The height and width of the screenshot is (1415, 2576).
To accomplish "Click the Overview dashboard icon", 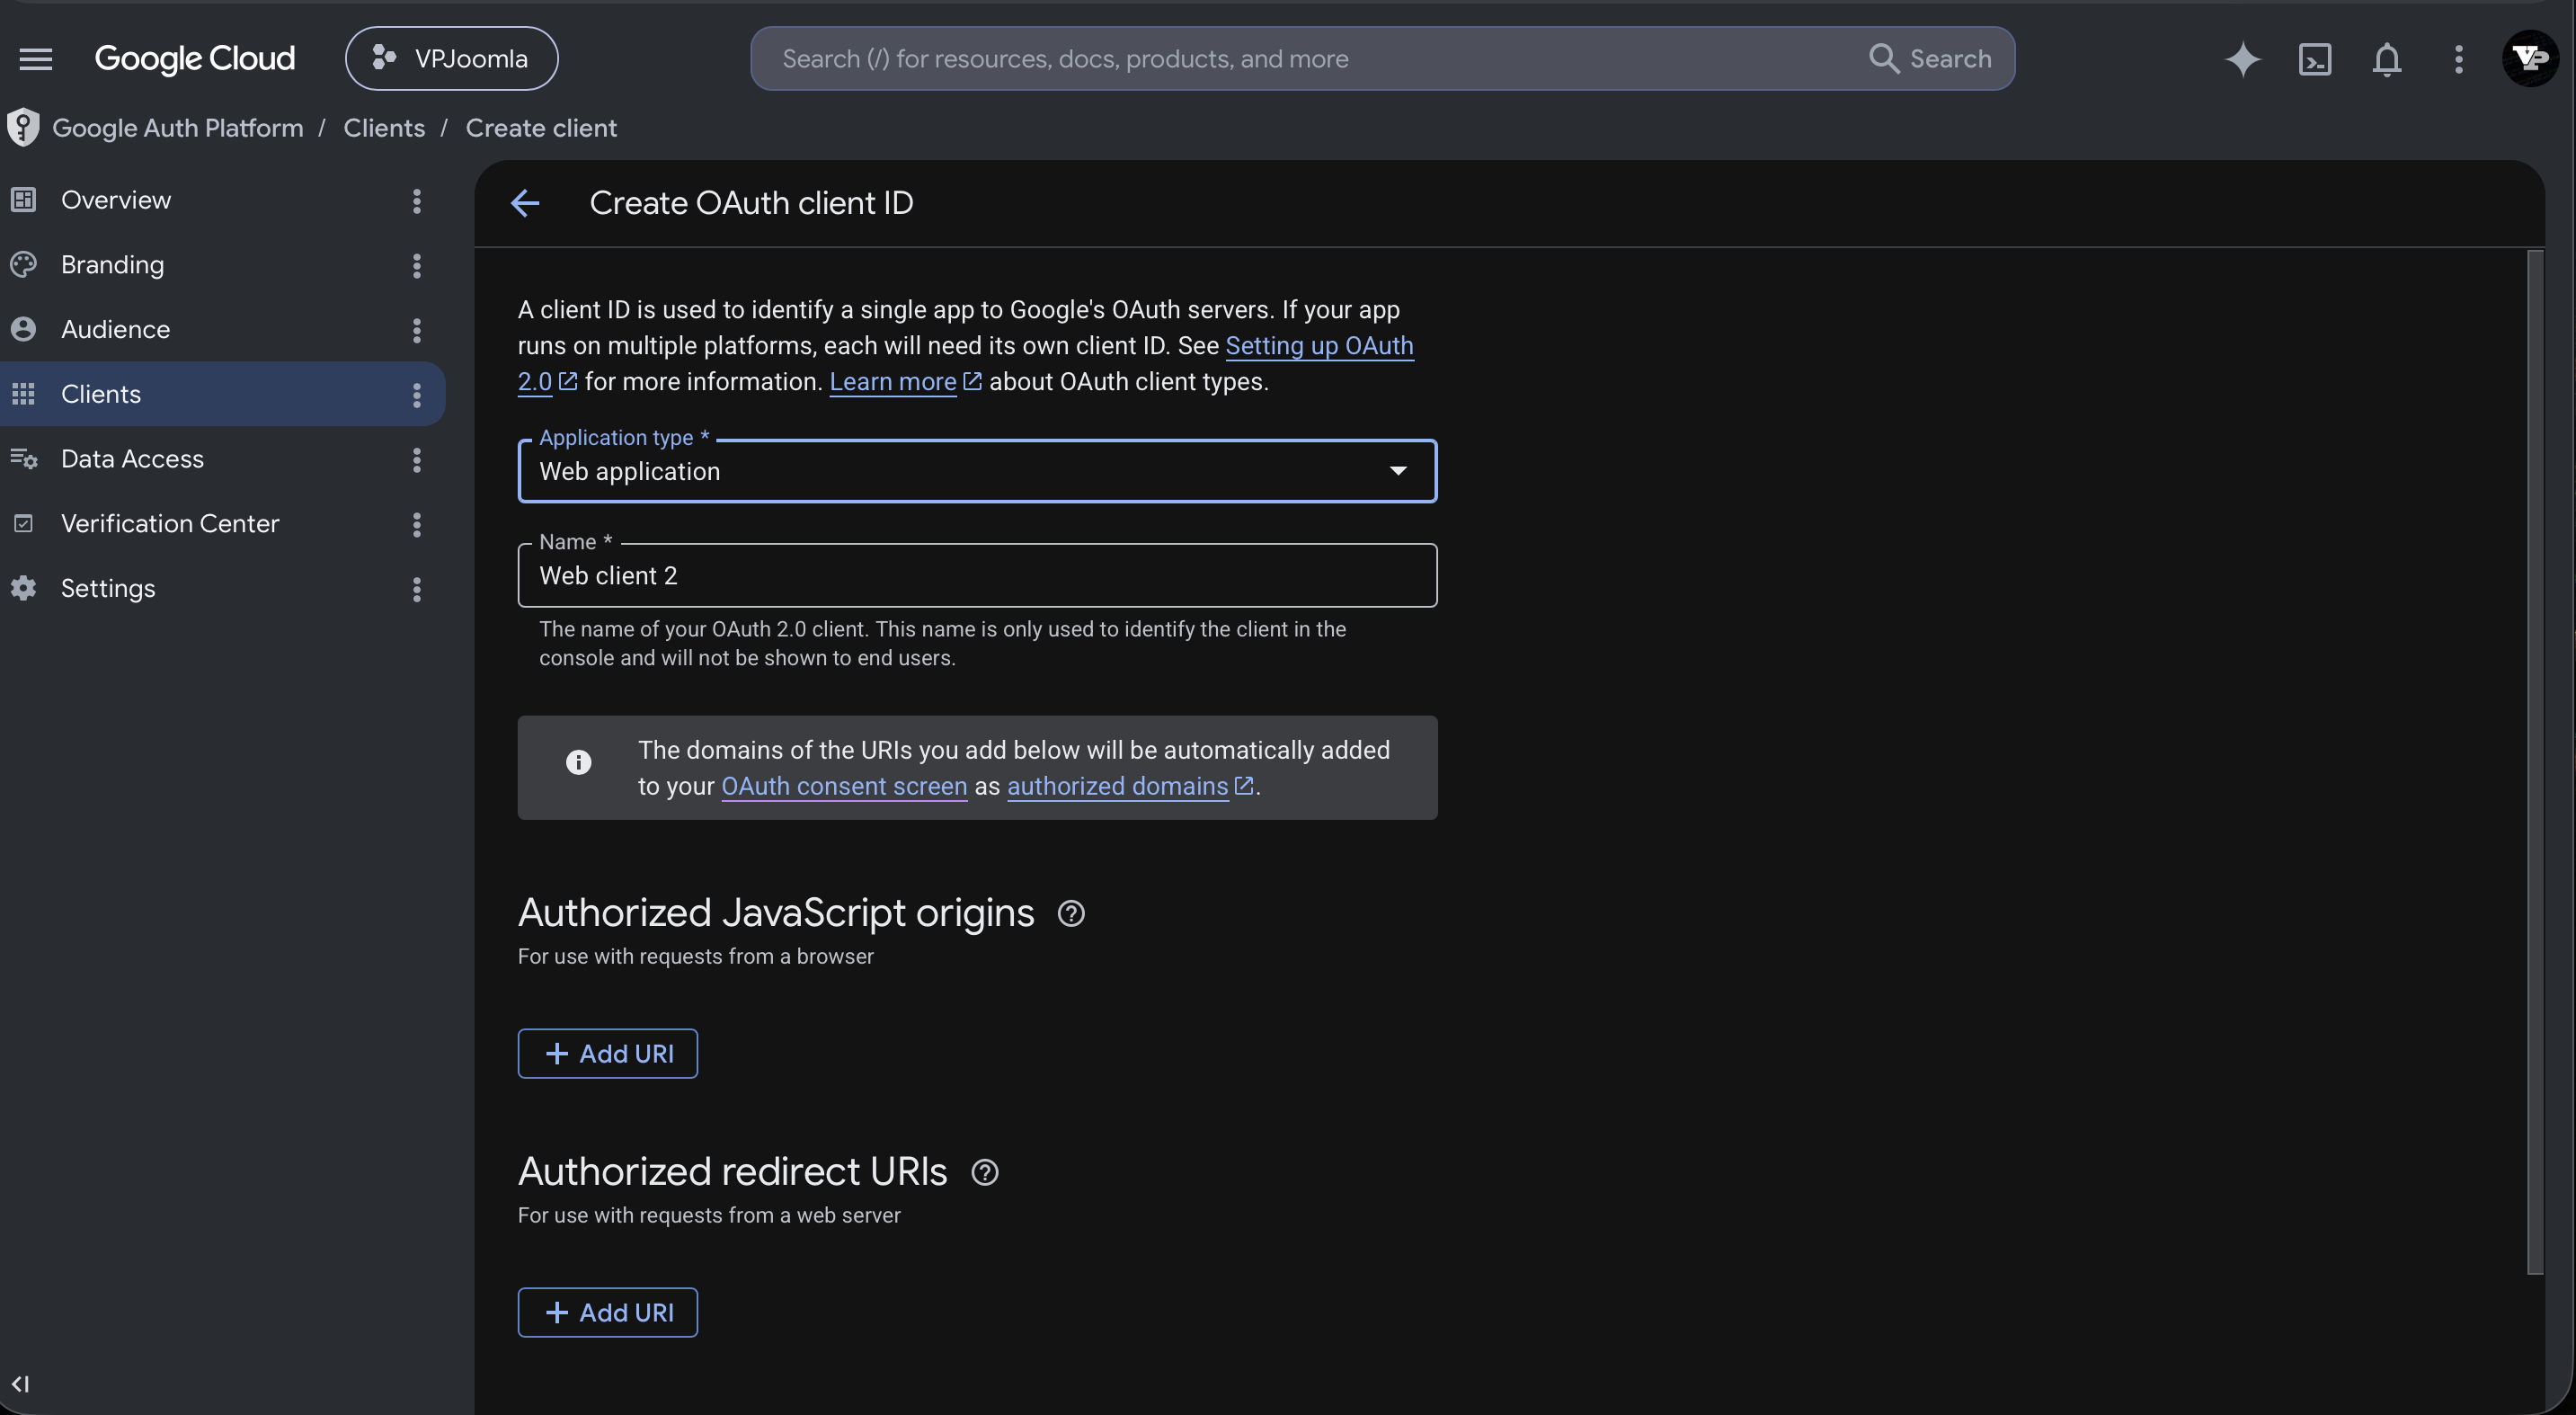I will [23, 200].
